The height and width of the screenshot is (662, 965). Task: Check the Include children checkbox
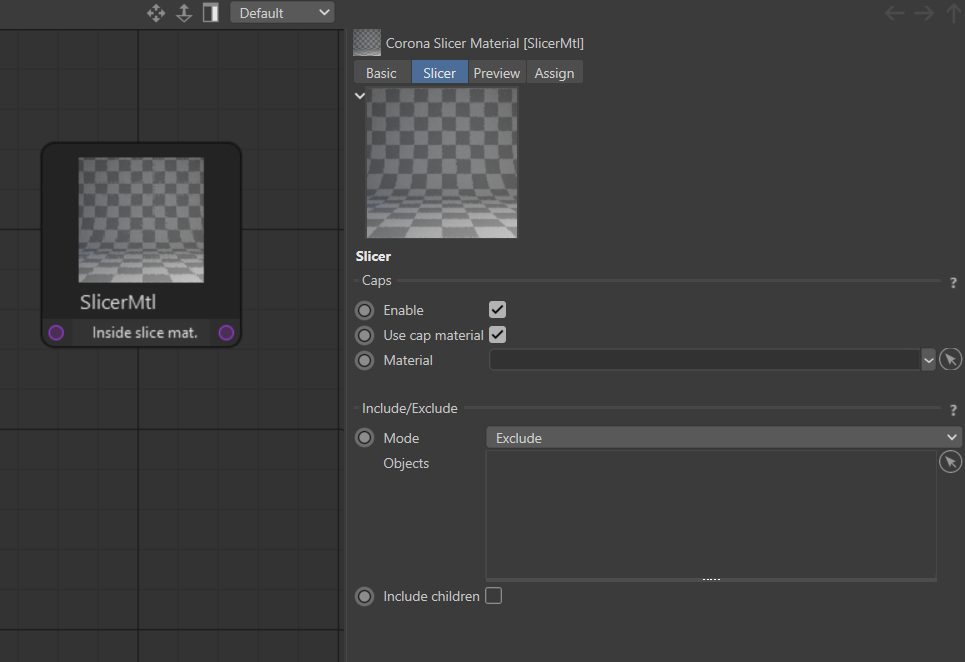494,596
